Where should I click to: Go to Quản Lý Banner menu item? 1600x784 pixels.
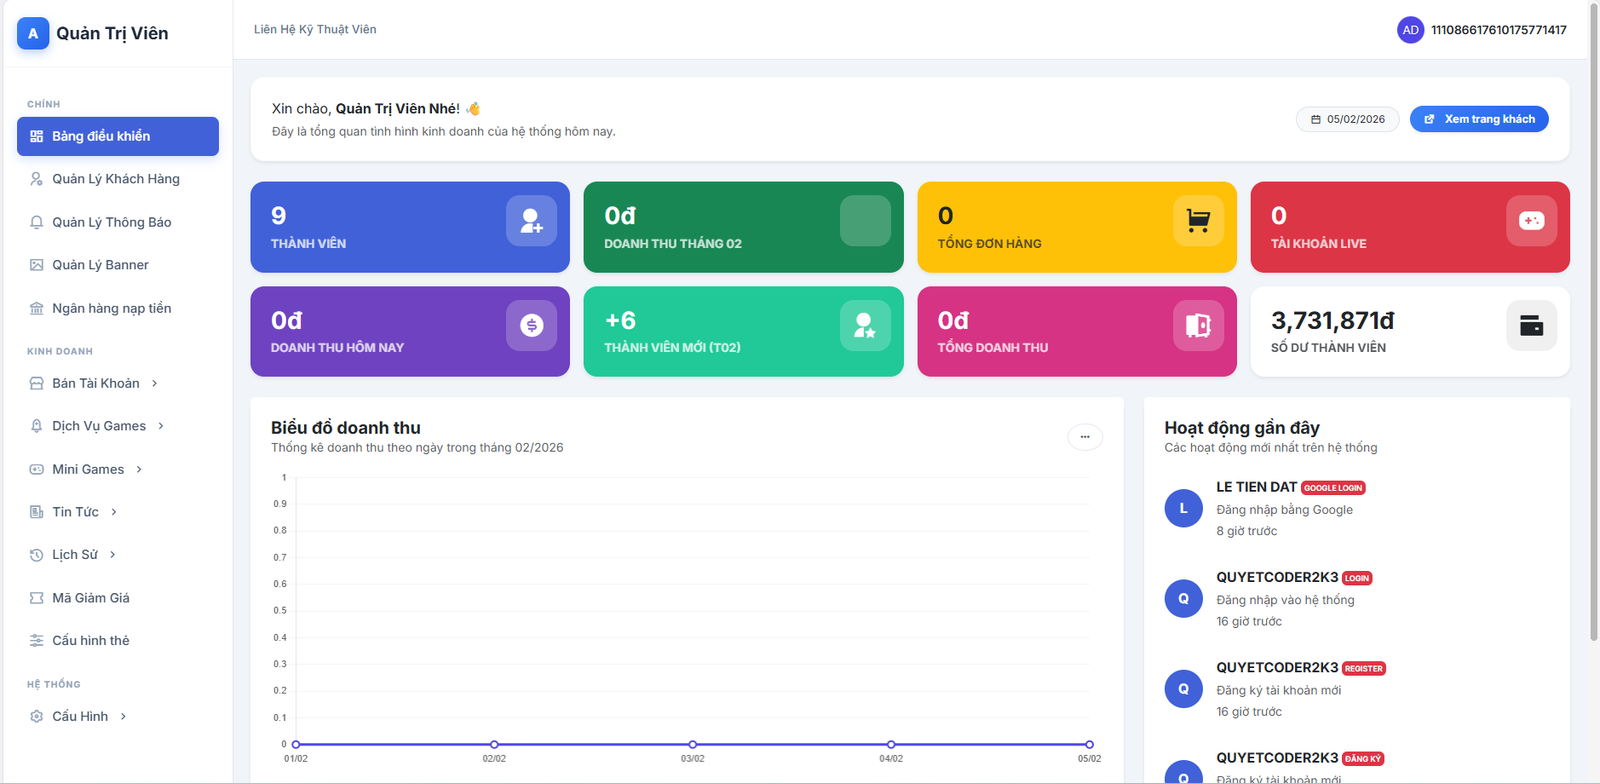(100, 265)
